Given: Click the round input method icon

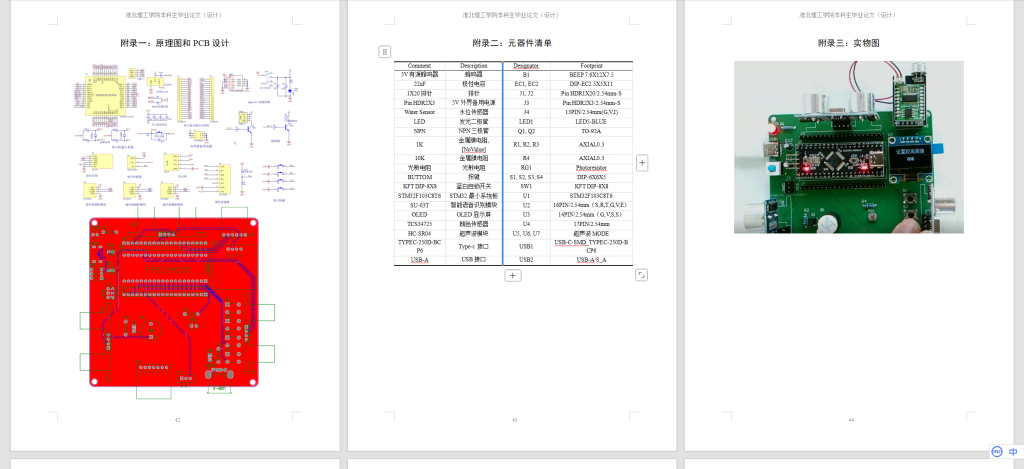Looking at the screenshot, I should tap(997, 451).
